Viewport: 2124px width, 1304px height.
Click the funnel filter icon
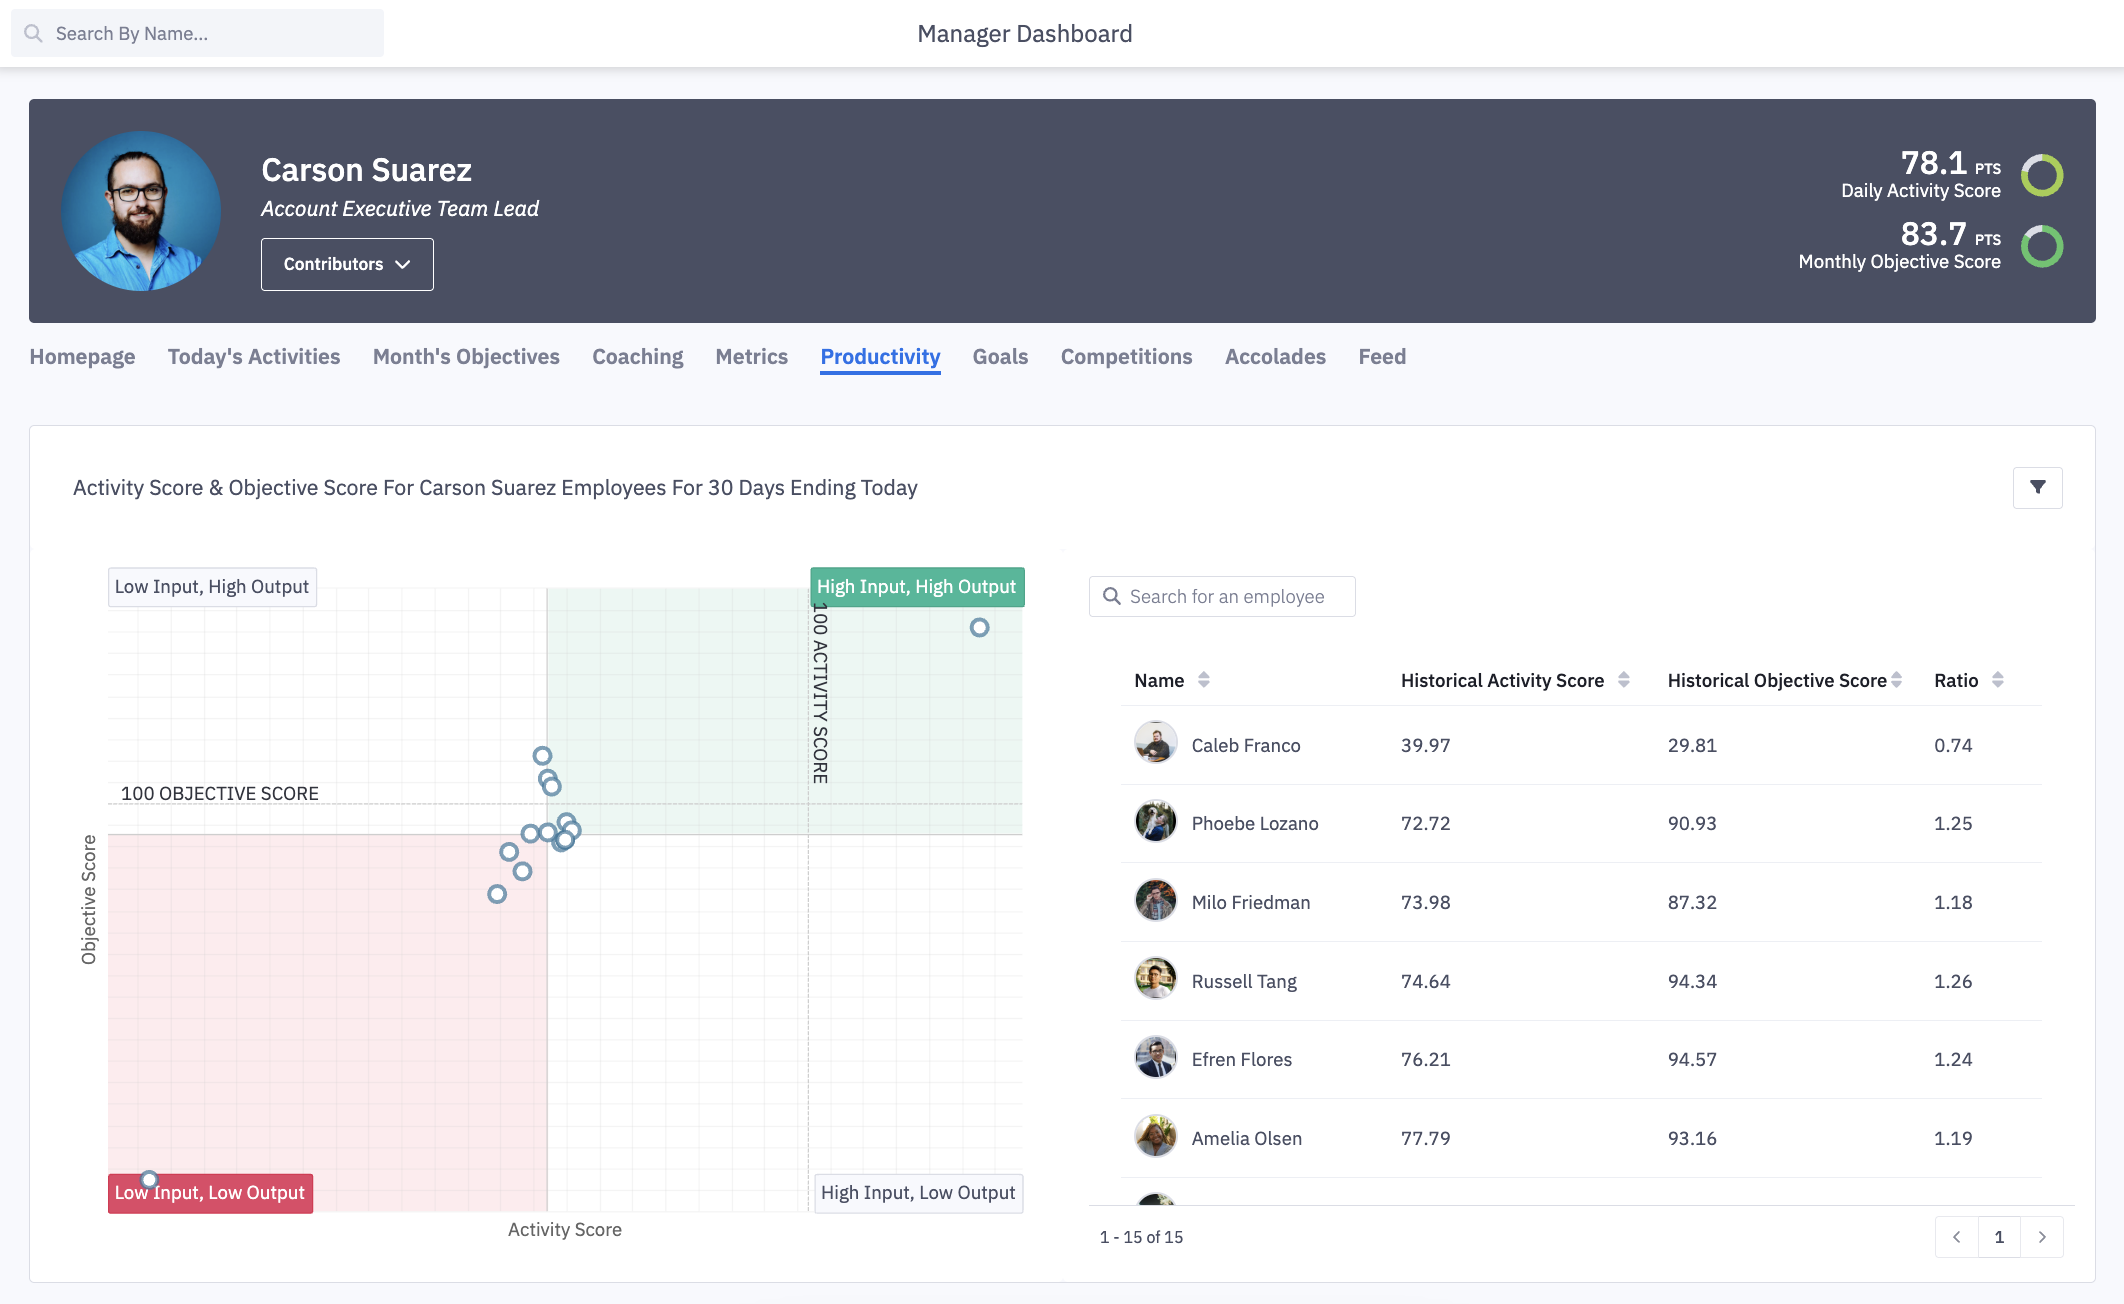(x=2037, y=488)
